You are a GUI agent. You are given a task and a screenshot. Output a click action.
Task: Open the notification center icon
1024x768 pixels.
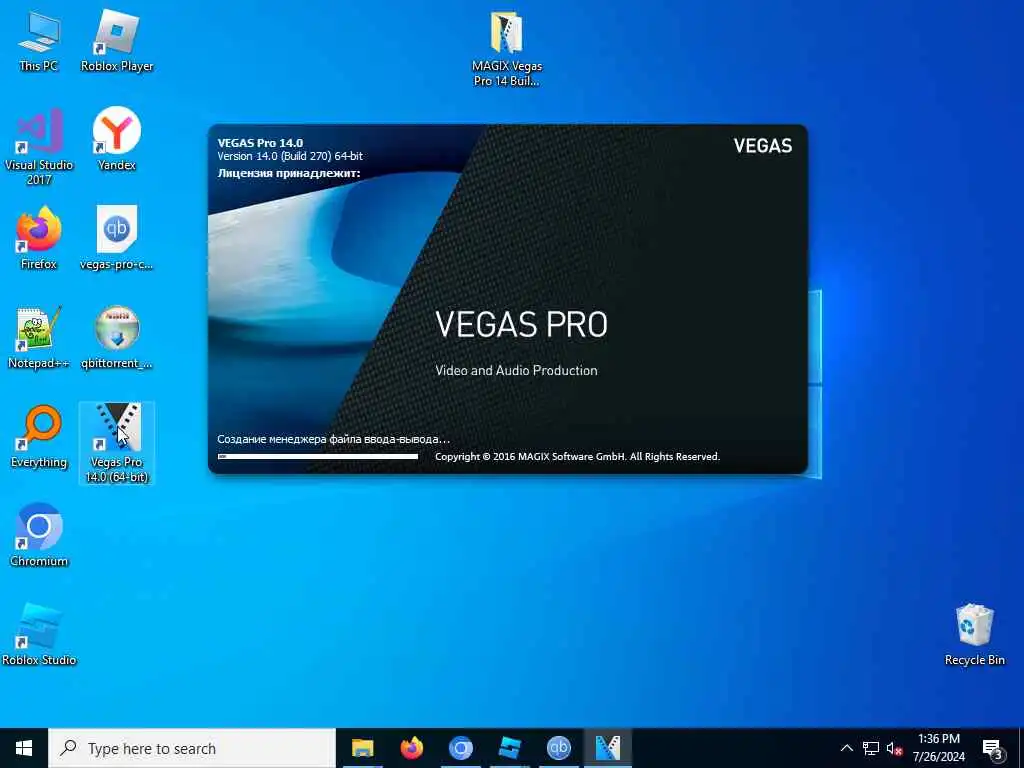(992, 748)
